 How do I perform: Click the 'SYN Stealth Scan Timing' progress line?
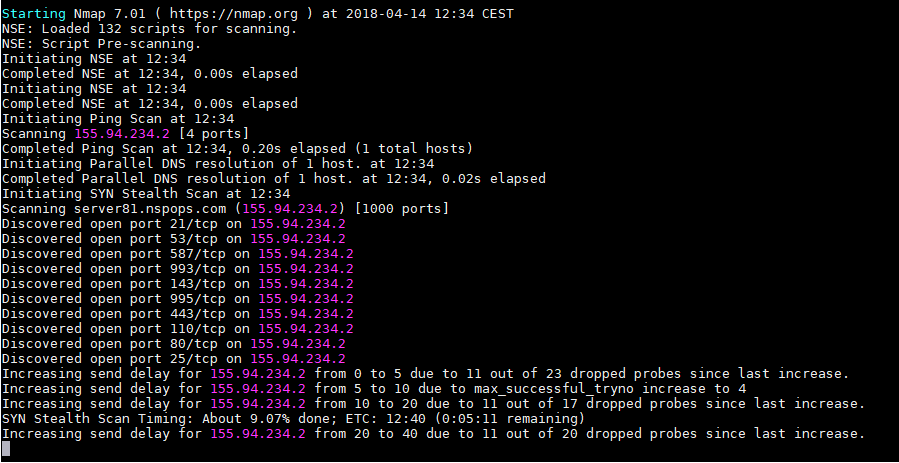[292, 418]
